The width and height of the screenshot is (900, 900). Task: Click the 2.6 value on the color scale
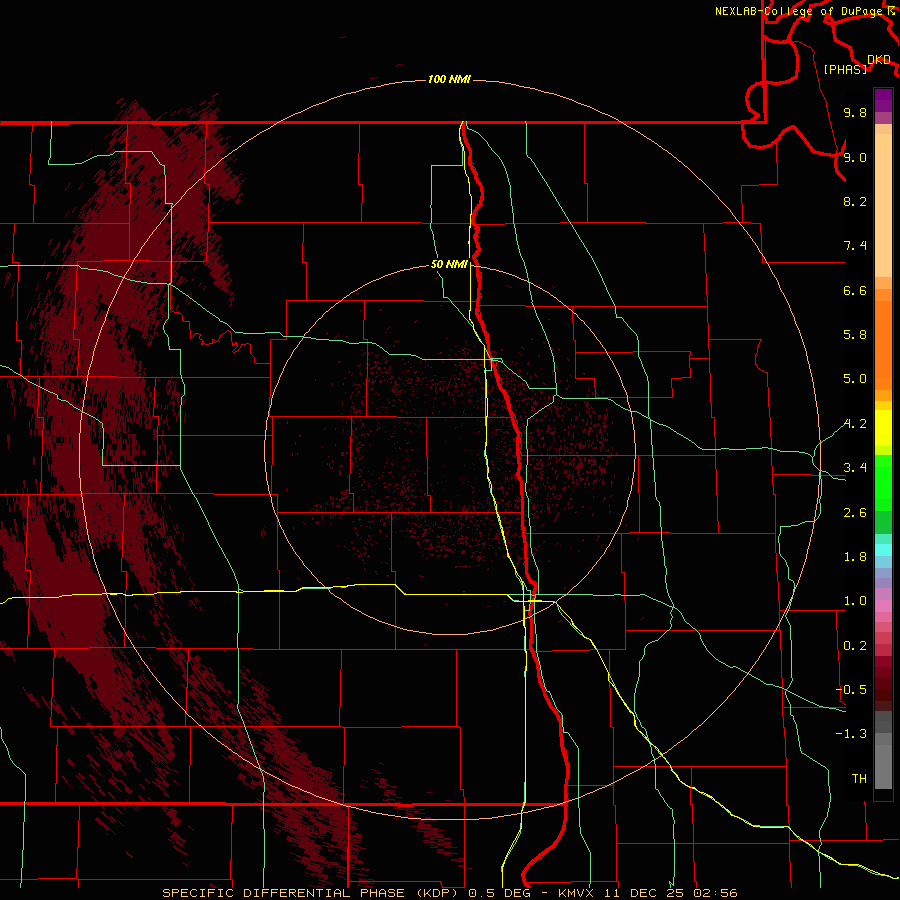(855, 513)
